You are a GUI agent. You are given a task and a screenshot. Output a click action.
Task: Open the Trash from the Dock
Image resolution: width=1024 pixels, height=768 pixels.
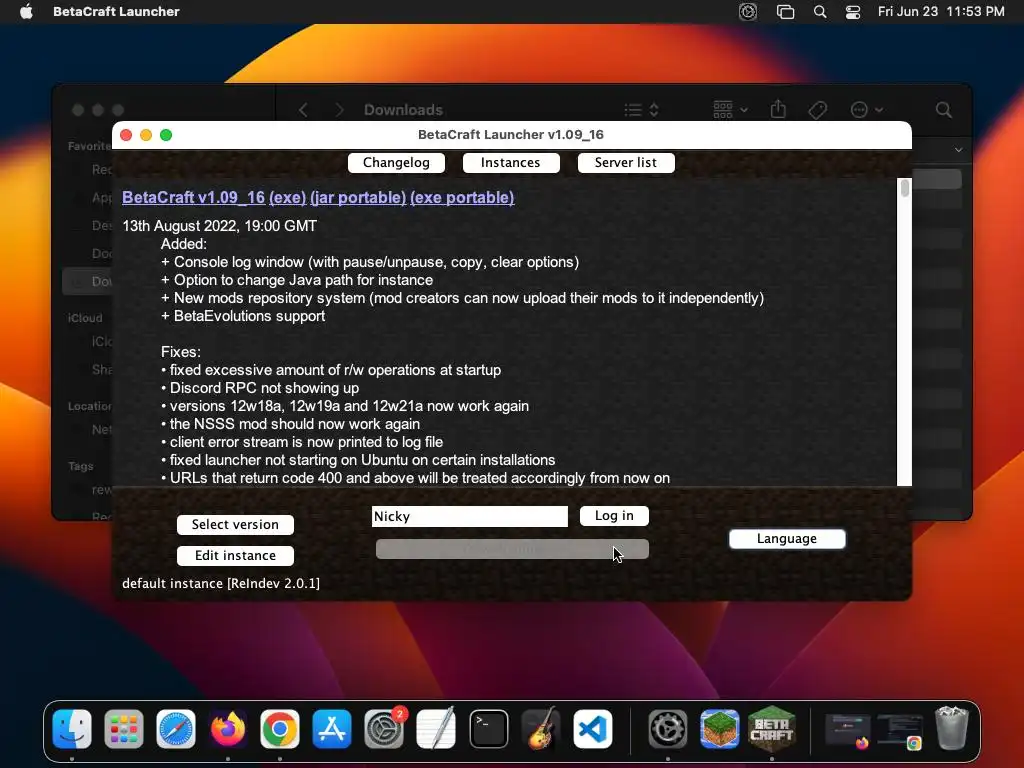(x=952, y=728)
